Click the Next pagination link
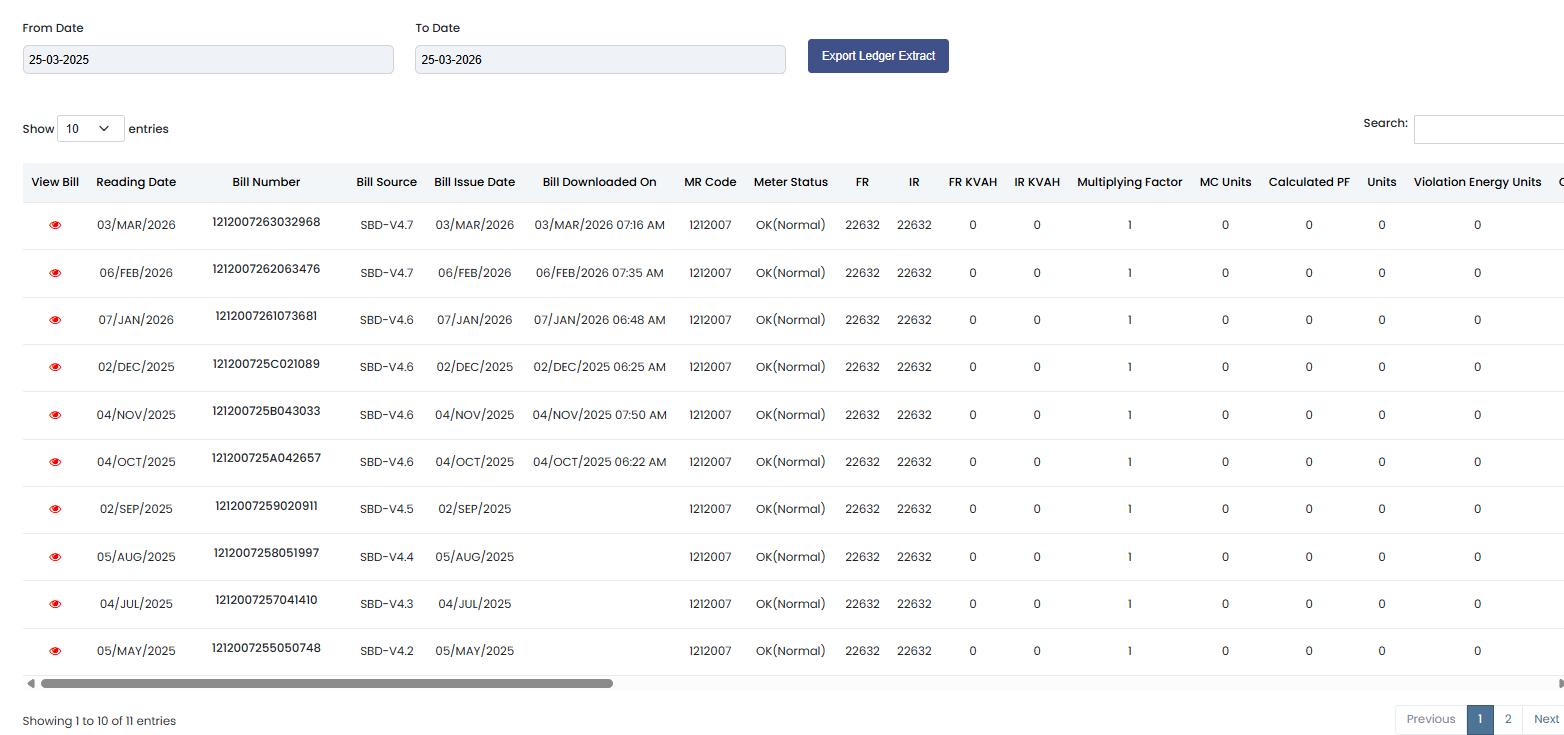Screen dimensions: 1564x735 (1545, 719)
